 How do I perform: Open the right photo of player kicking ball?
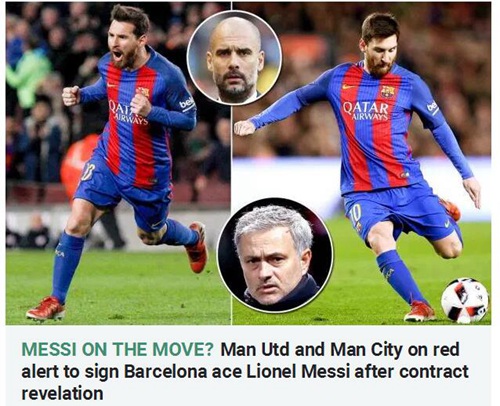pos(361,163)
